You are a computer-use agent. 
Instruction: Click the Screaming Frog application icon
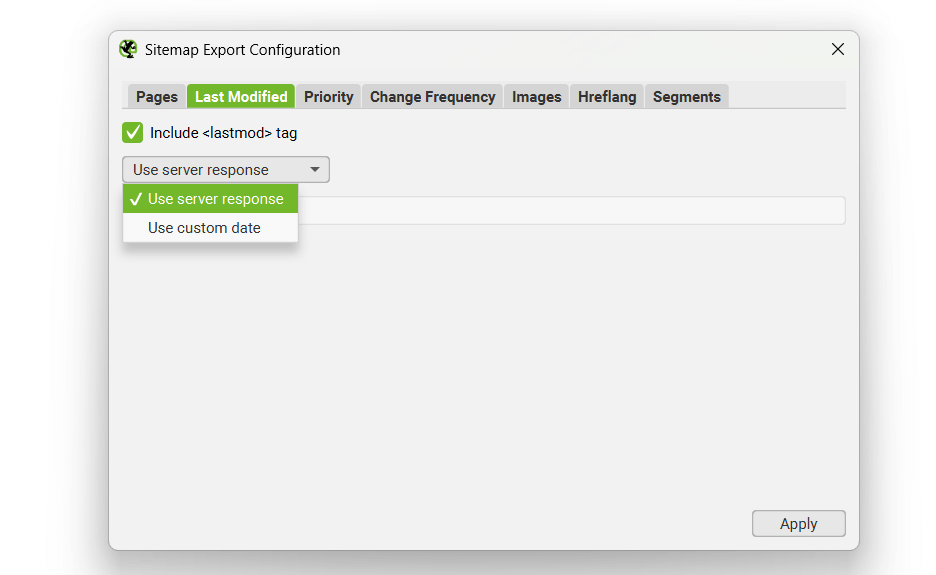(x=128, y=49)
